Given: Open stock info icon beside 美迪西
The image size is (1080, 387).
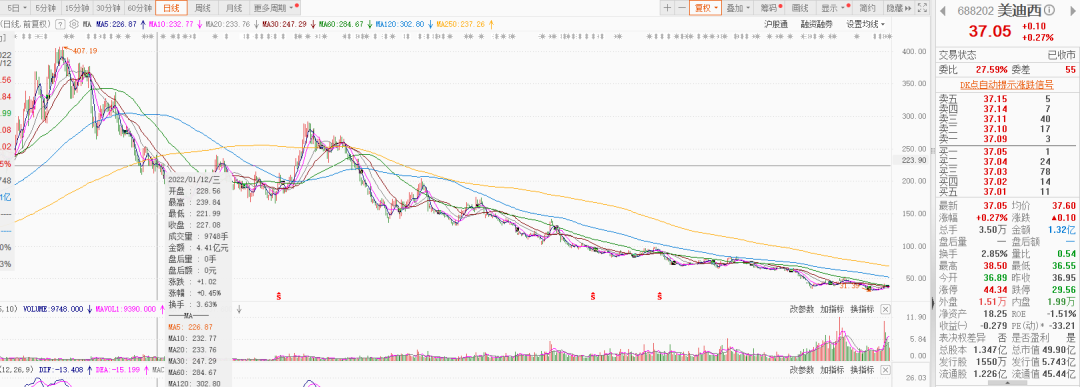Looking at the screenshot, I should [1049, 10].
